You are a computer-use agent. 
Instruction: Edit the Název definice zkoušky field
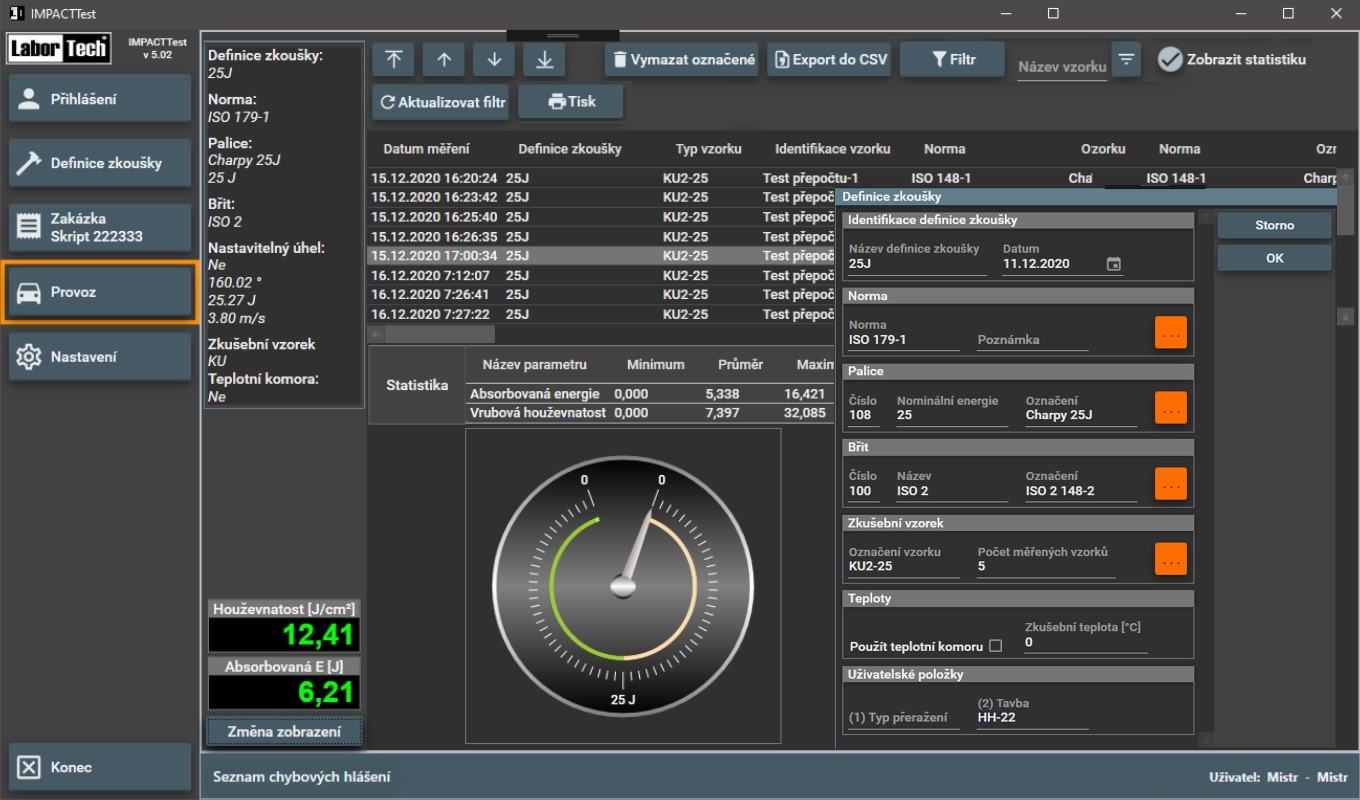pos(917,264)
